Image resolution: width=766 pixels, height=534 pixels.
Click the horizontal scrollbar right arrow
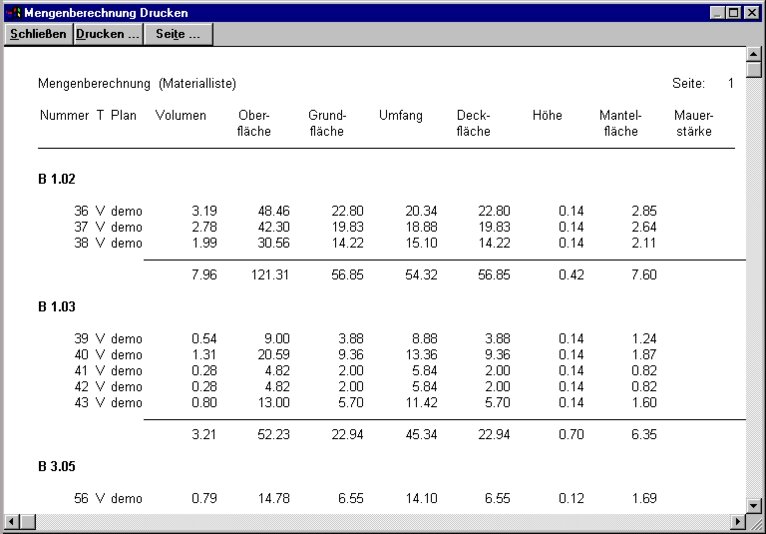tap(738, 522)
